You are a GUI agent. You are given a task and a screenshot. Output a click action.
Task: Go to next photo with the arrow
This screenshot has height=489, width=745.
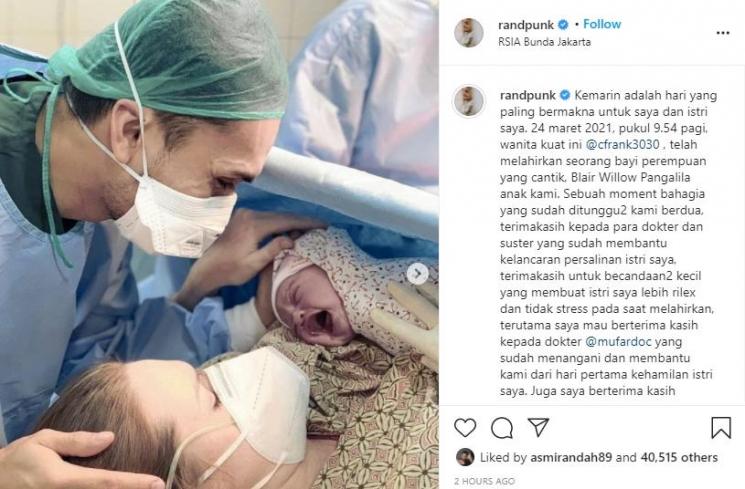[x=418, y=274]
